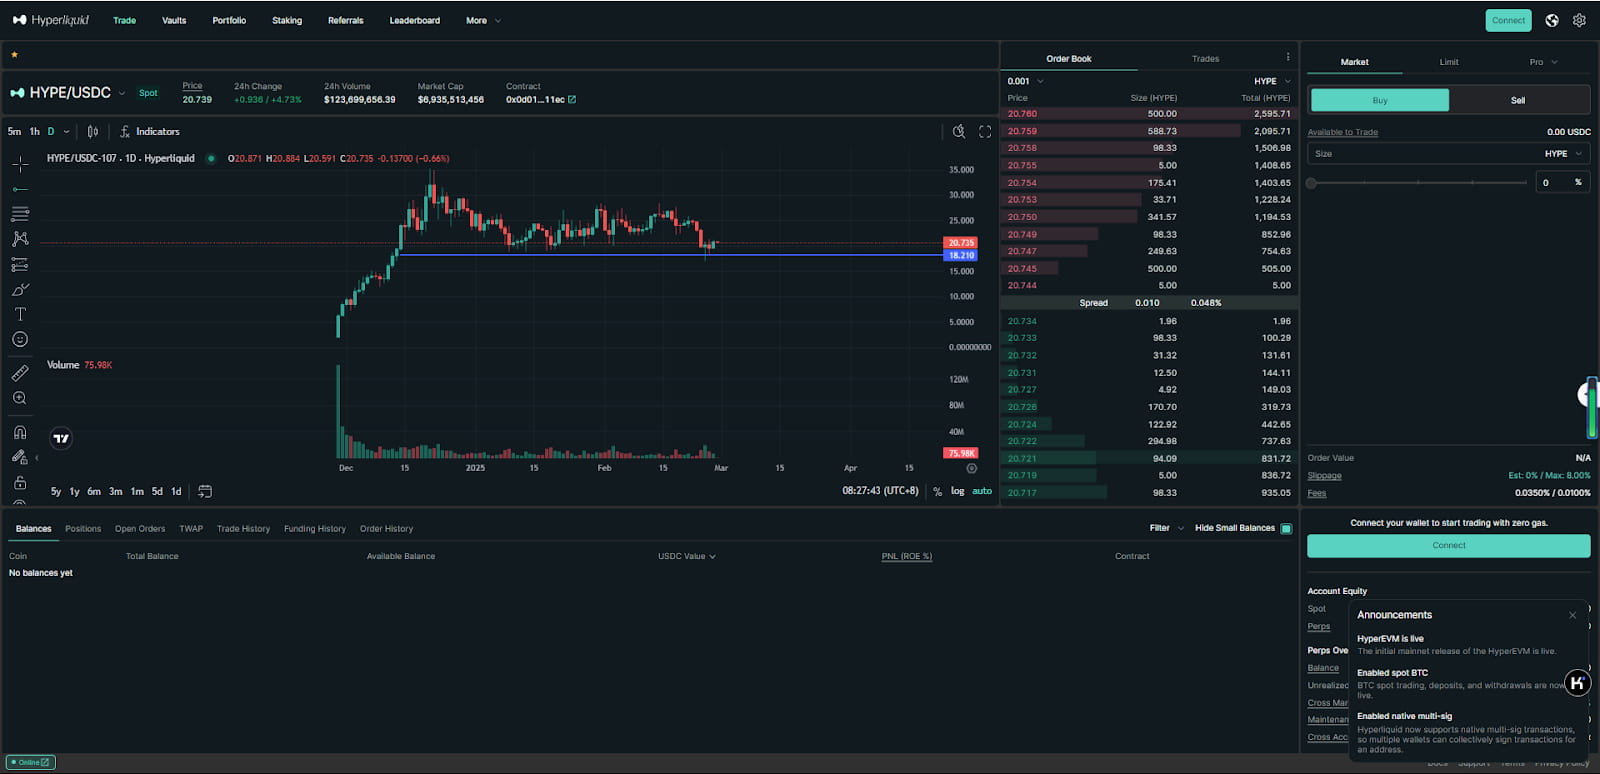Select the crosshair cursor tool

(20, 164)
